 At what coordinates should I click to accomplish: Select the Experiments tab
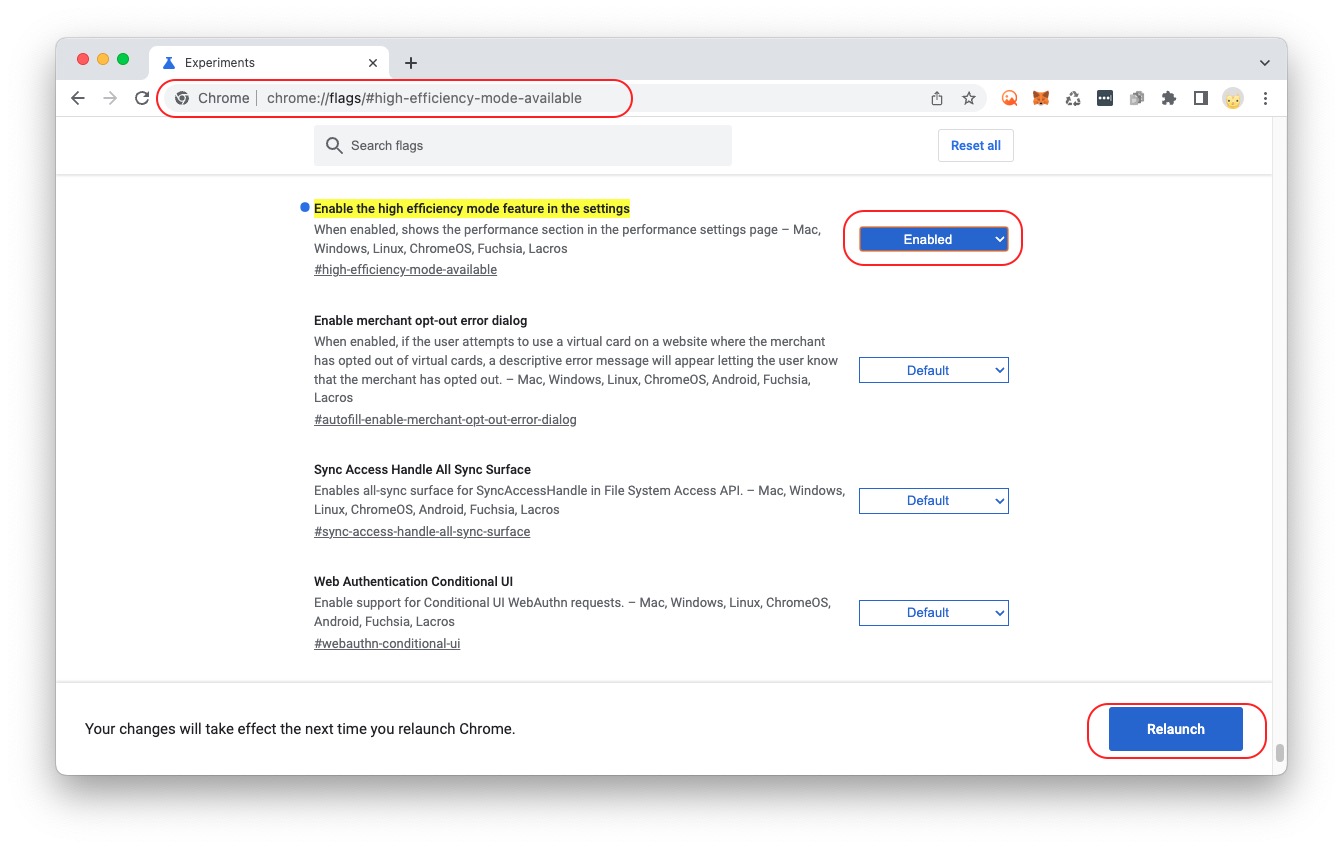coord(260,62)
